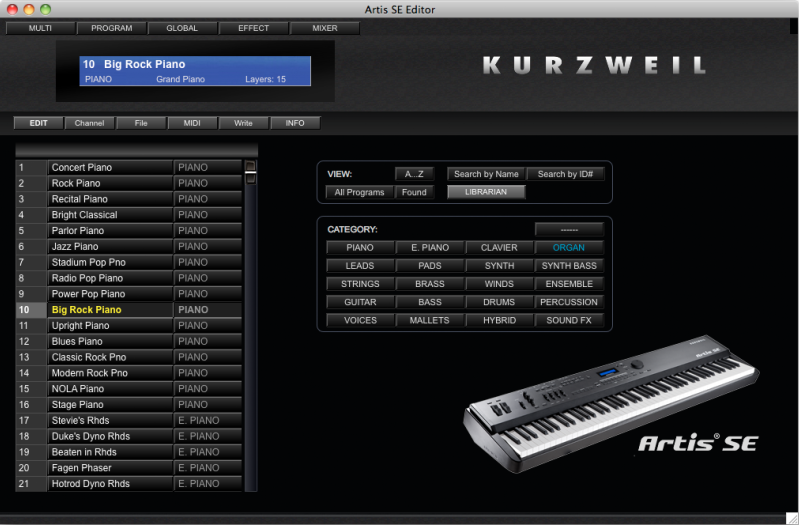Screen dimensions: 800x525
Task: Click the Kurzweil logo
Action: point(594,66)
